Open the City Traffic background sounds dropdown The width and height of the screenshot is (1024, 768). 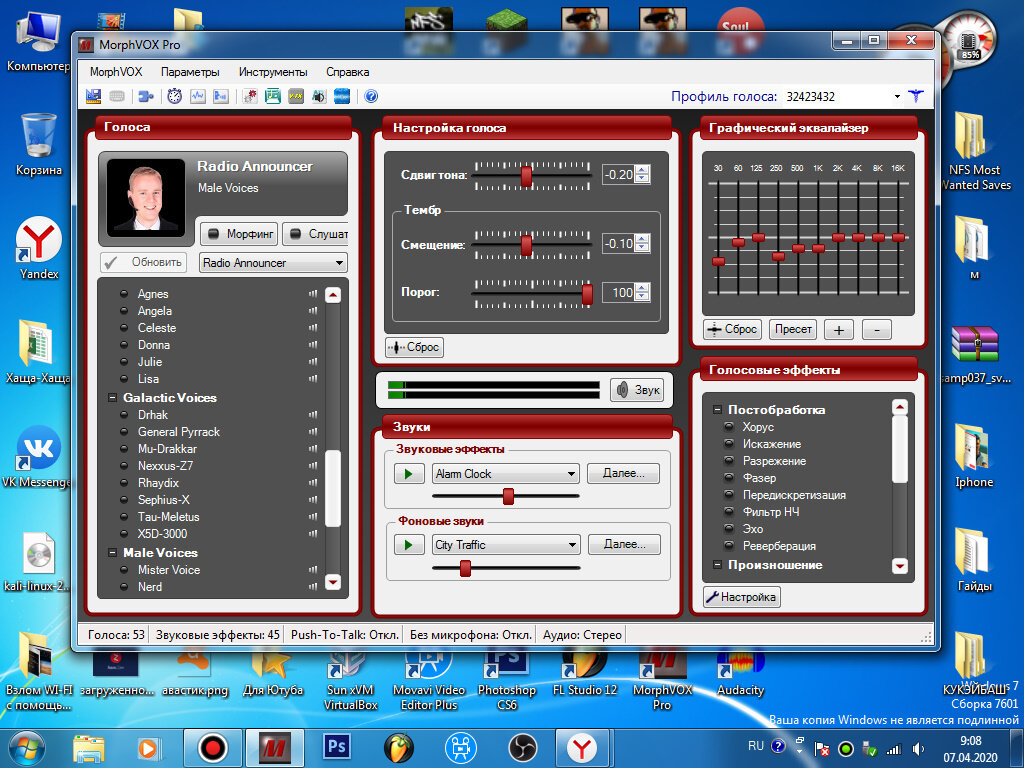click(506, 545)
